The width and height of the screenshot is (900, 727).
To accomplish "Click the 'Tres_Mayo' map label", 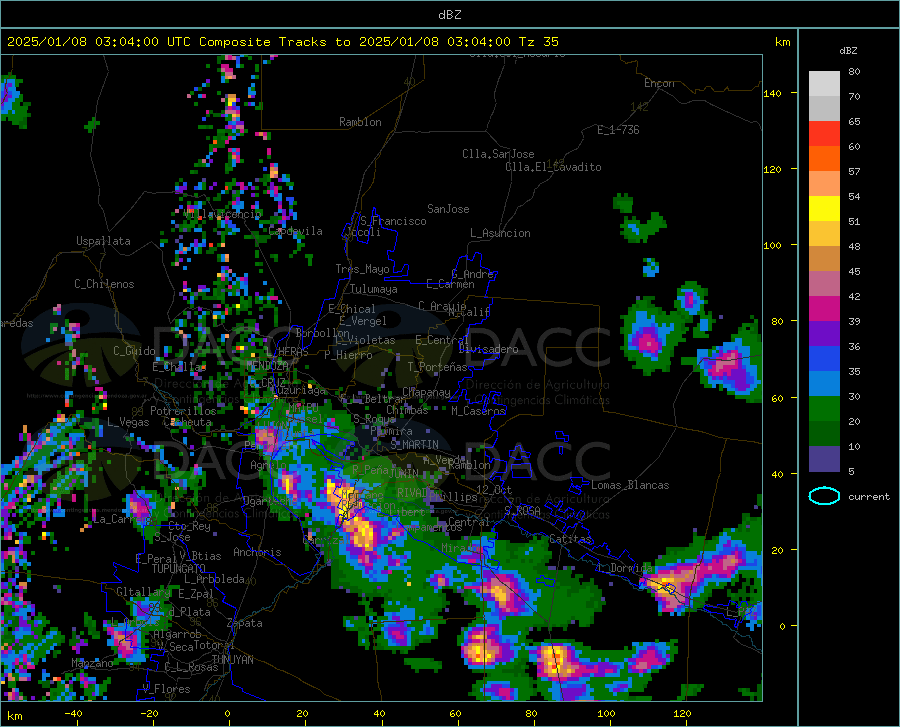I will tap(362, 269).
